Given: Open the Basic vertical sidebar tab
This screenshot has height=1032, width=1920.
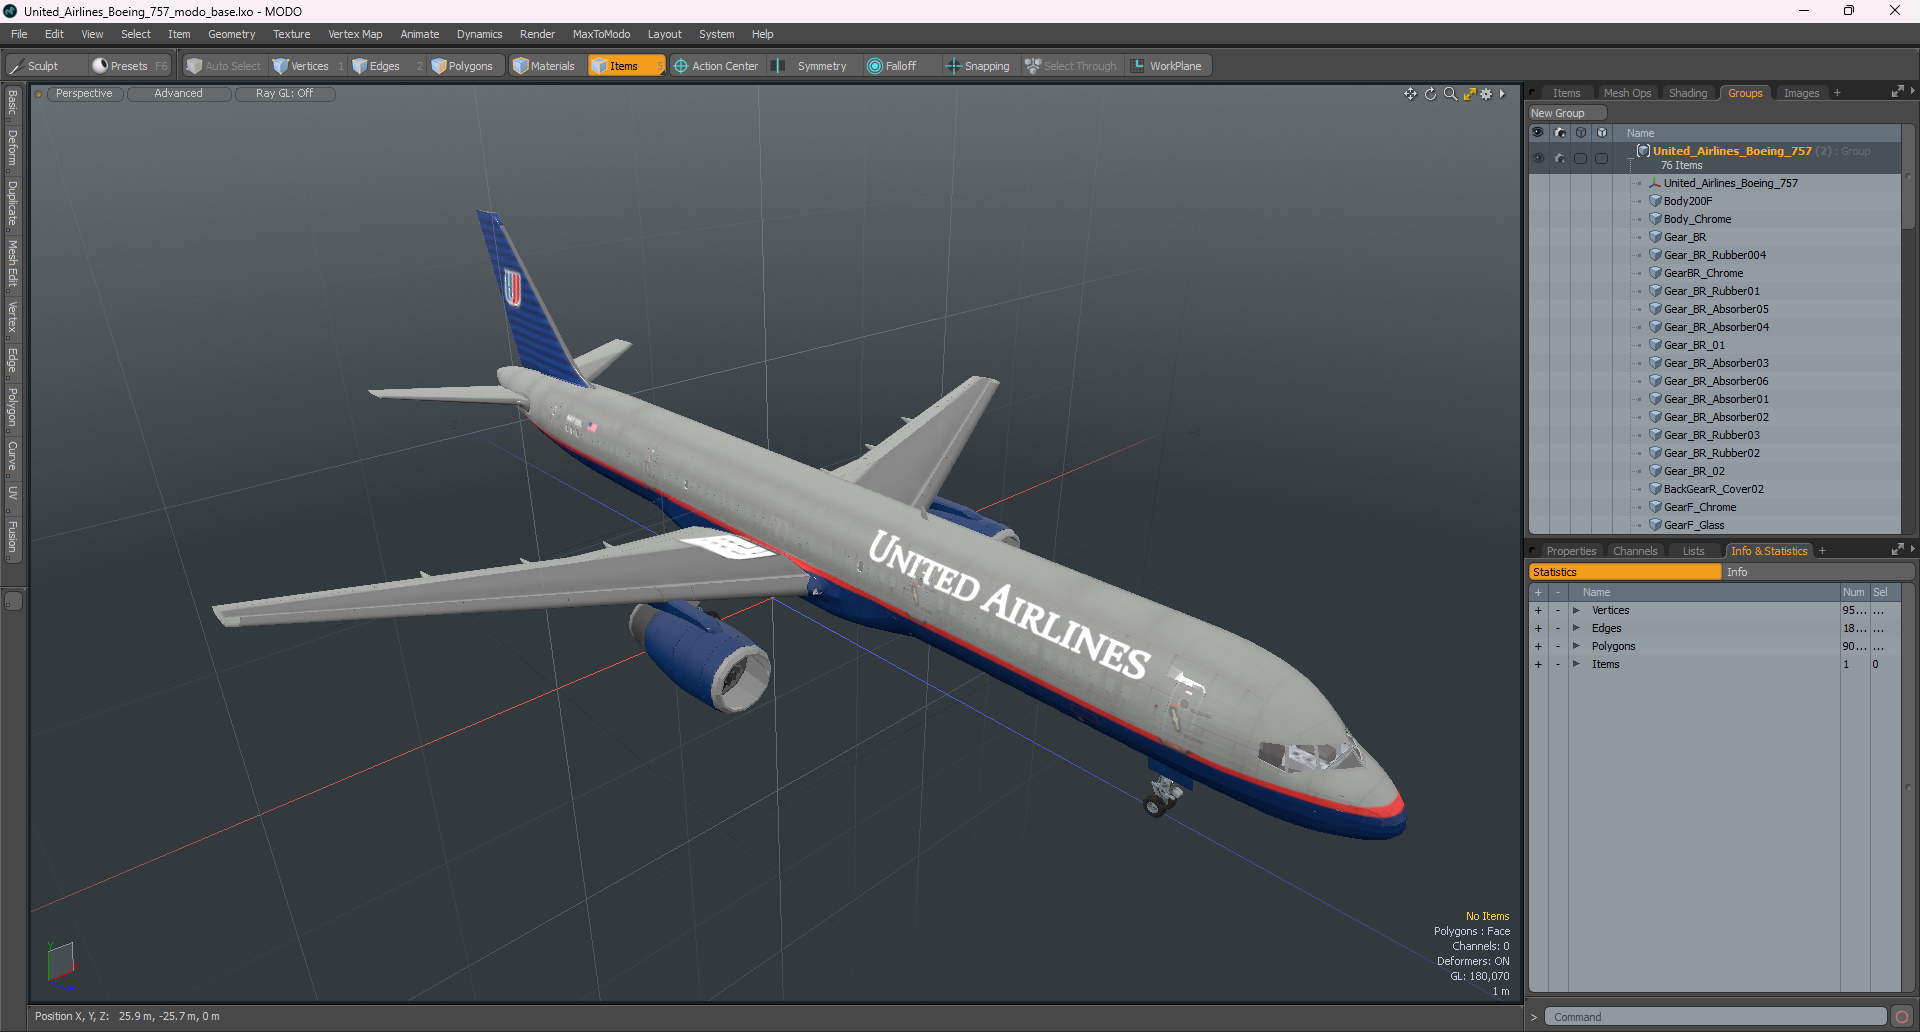Looking at the screenshot, I should coord(12,102).
